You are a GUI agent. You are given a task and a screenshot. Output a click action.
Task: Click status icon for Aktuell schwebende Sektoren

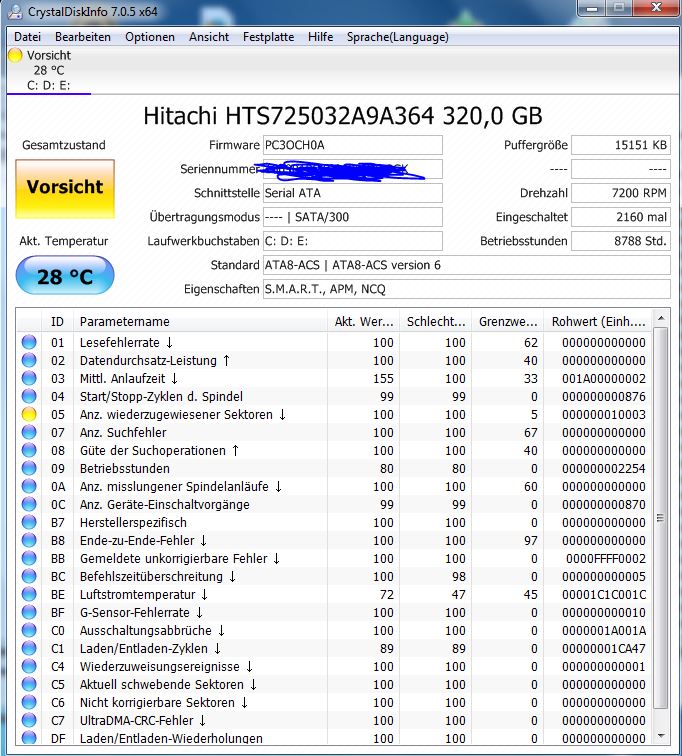click(29, 684)
